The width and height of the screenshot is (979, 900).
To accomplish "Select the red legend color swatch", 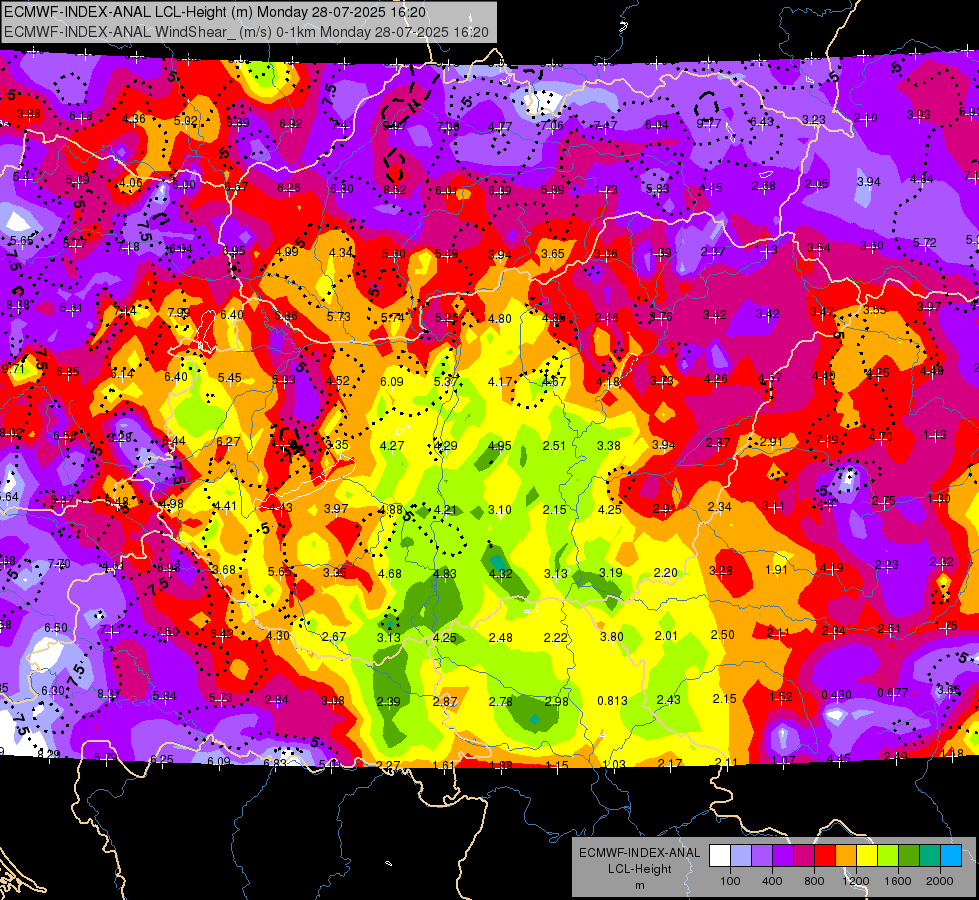I will tap(825, 856).
